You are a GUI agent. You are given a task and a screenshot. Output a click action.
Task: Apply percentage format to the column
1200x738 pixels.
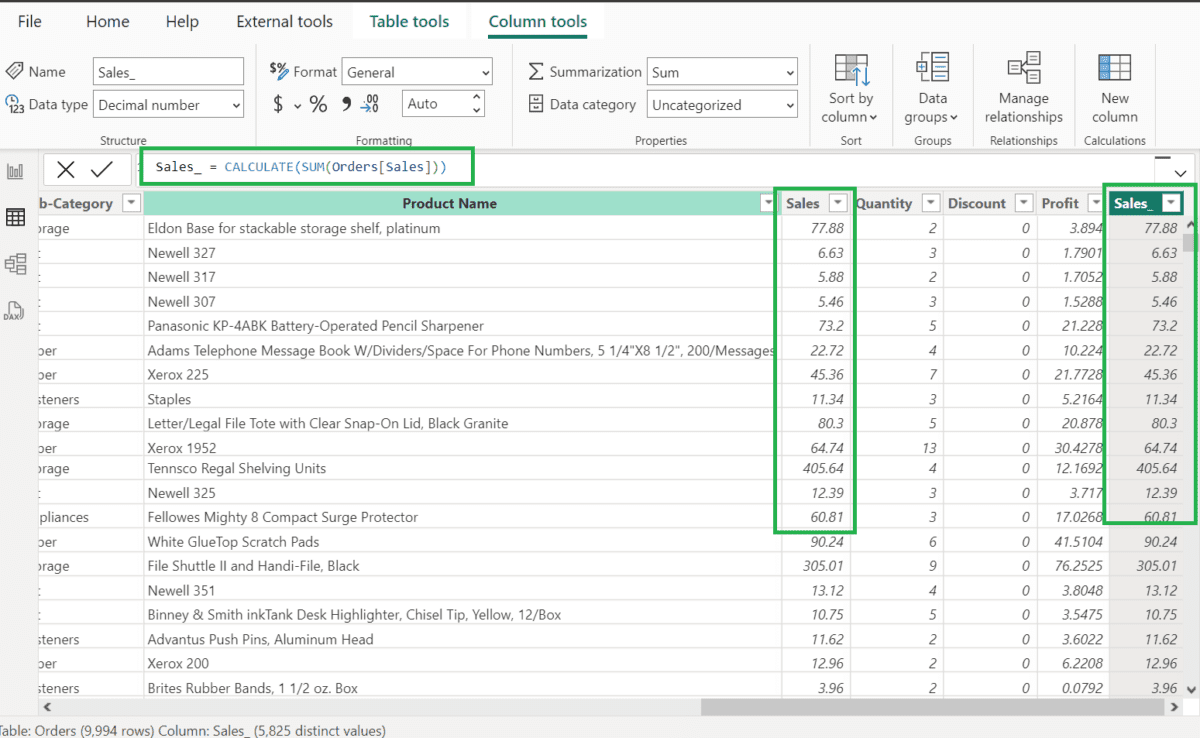316,103
